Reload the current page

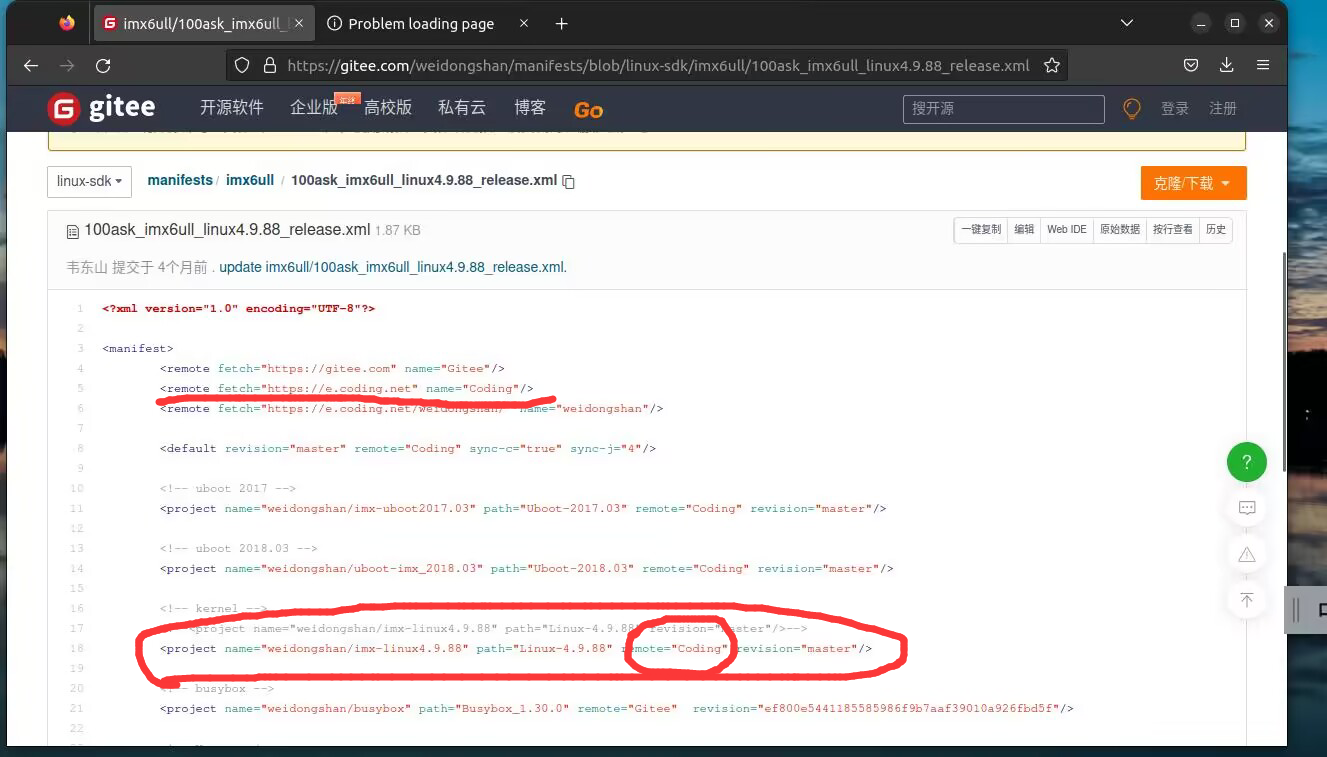(103, 66)
